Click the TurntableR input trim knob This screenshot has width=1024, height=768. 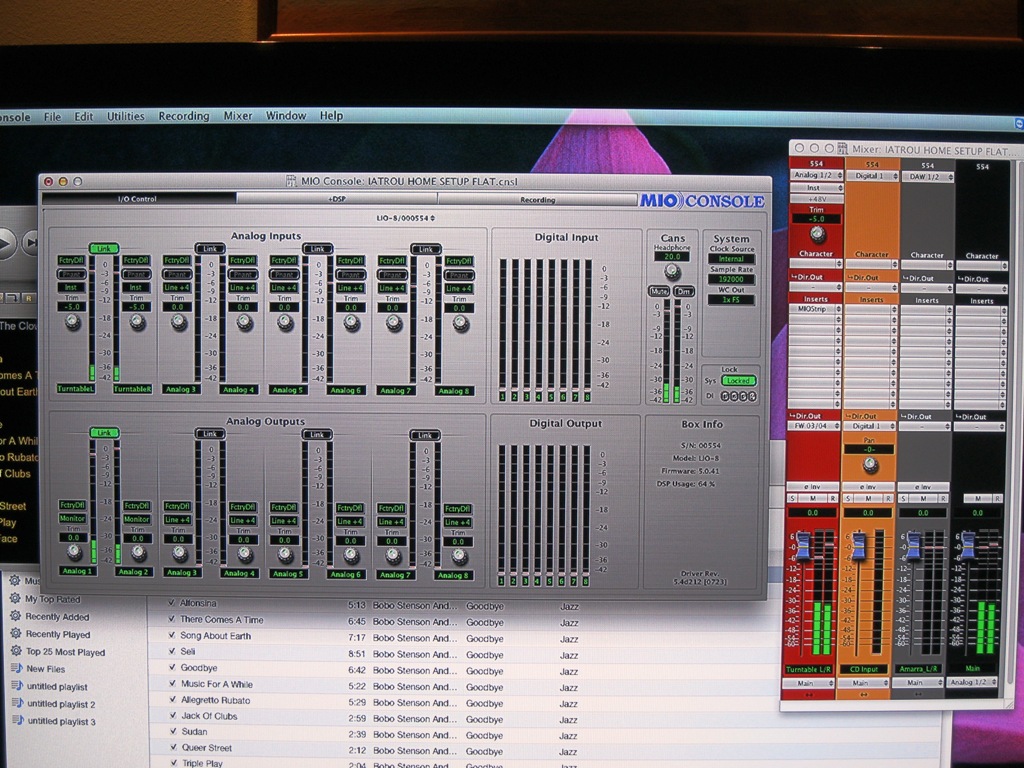tap(136, 321)
